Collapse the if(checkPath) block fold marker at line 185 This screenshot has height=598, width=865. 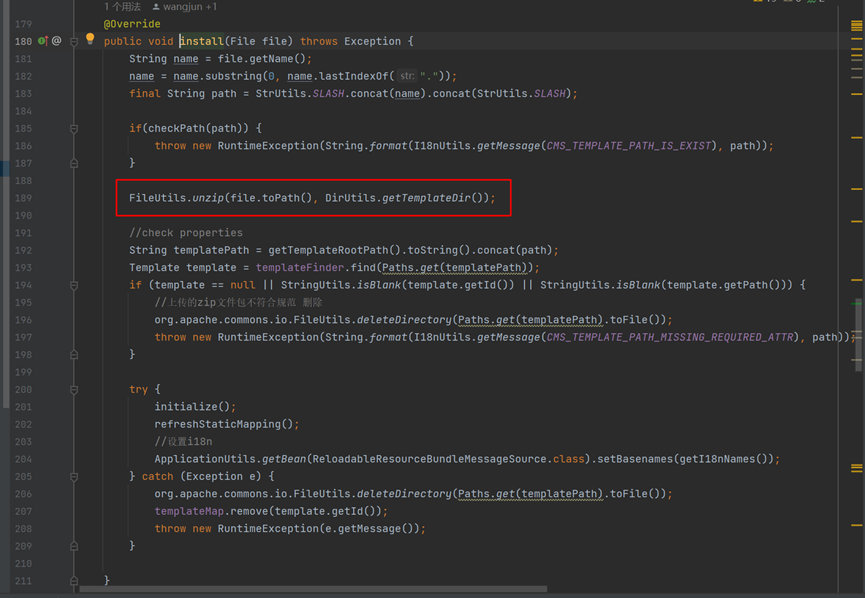(74, 130)
